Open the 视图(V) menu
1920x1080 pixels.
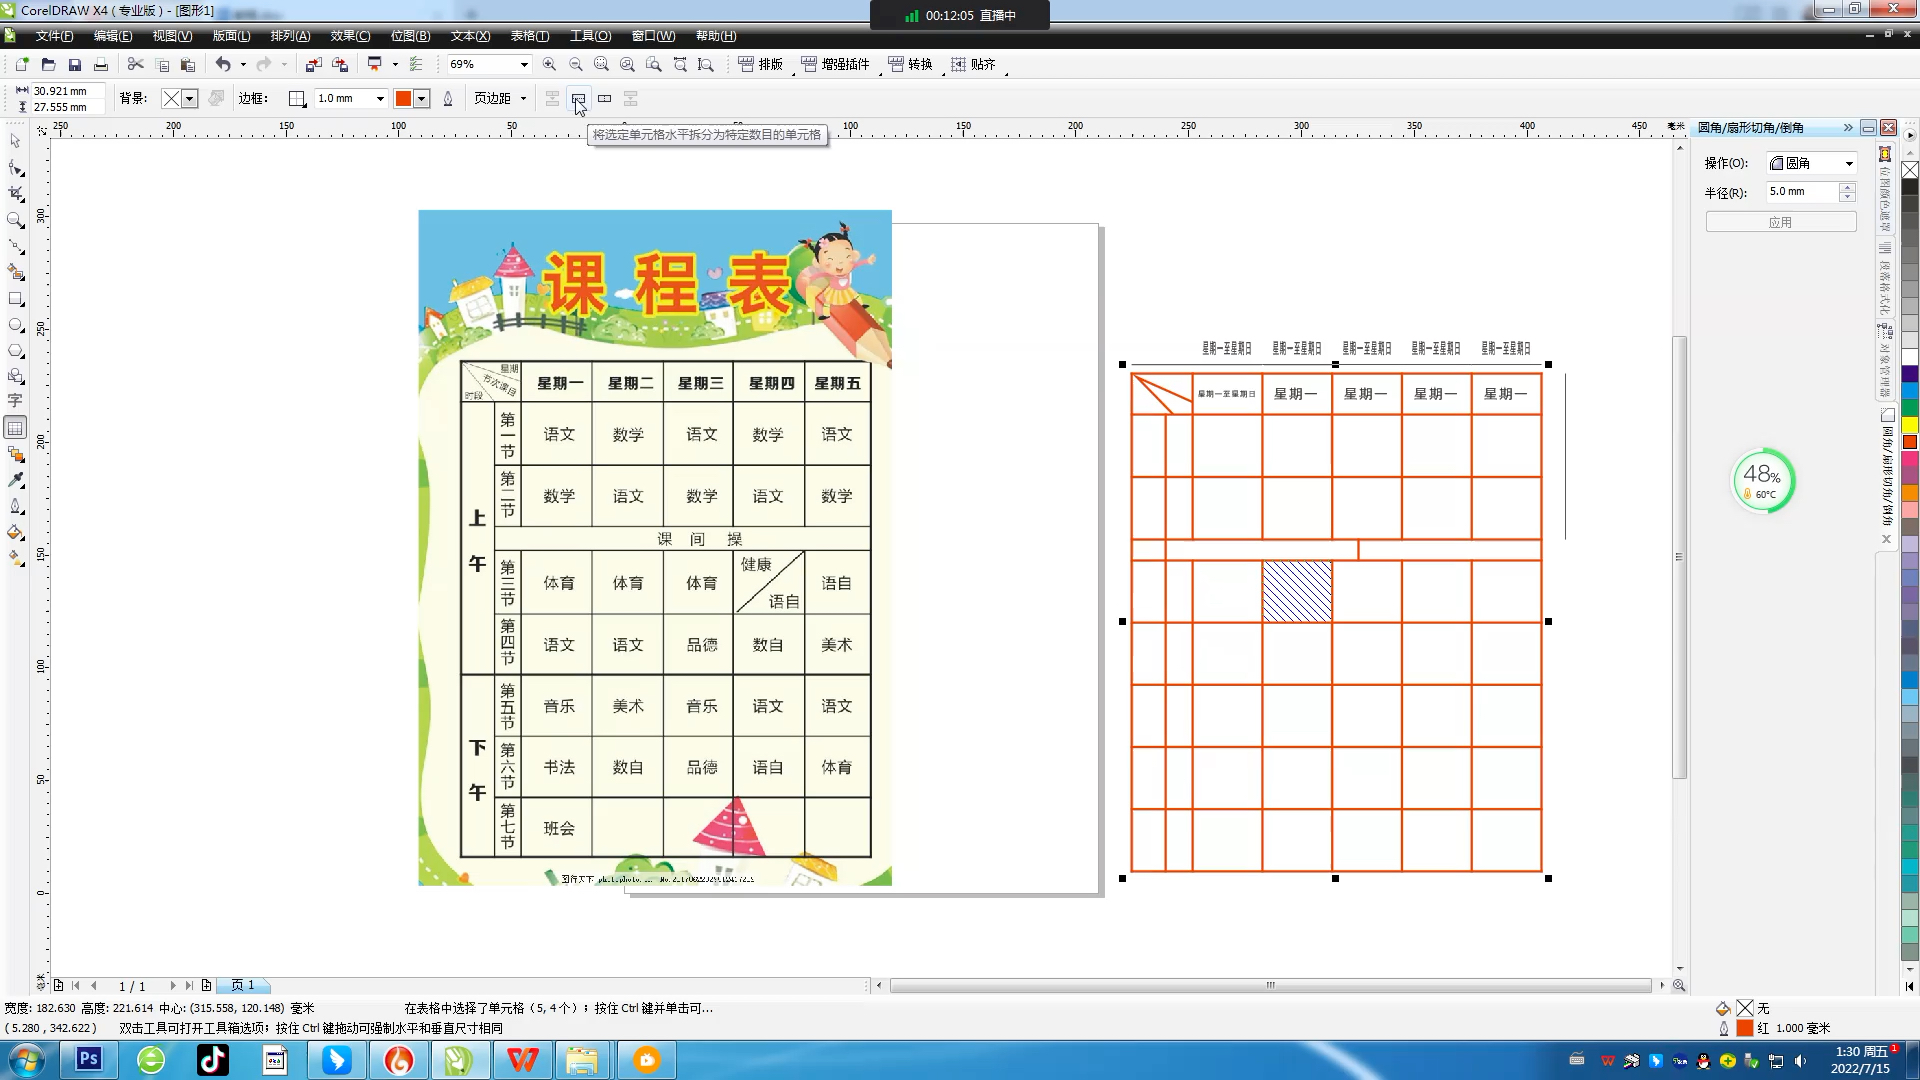click(x=172, y=36)
